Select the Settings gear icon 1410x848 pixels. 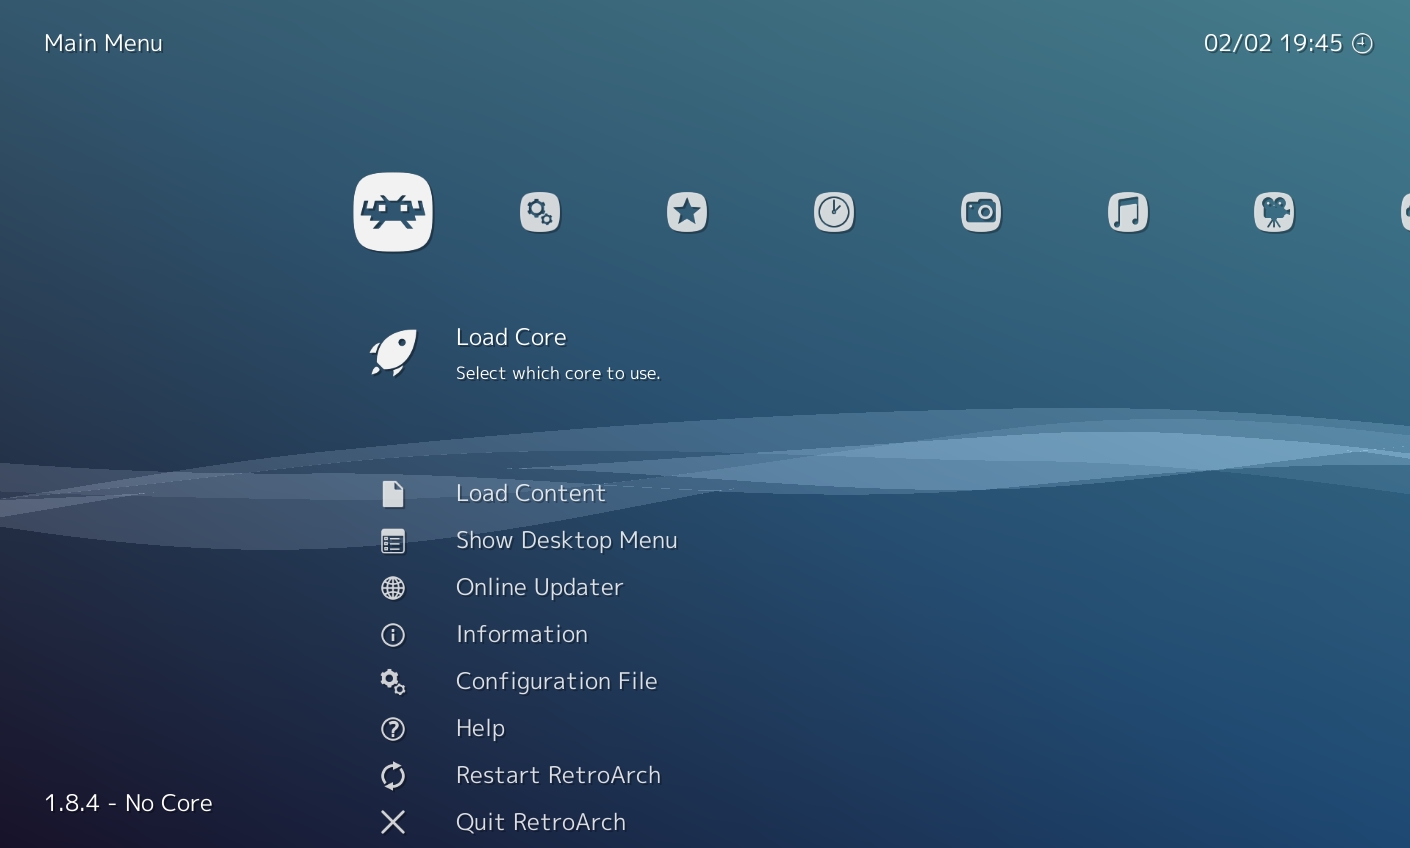pos(540,211)
